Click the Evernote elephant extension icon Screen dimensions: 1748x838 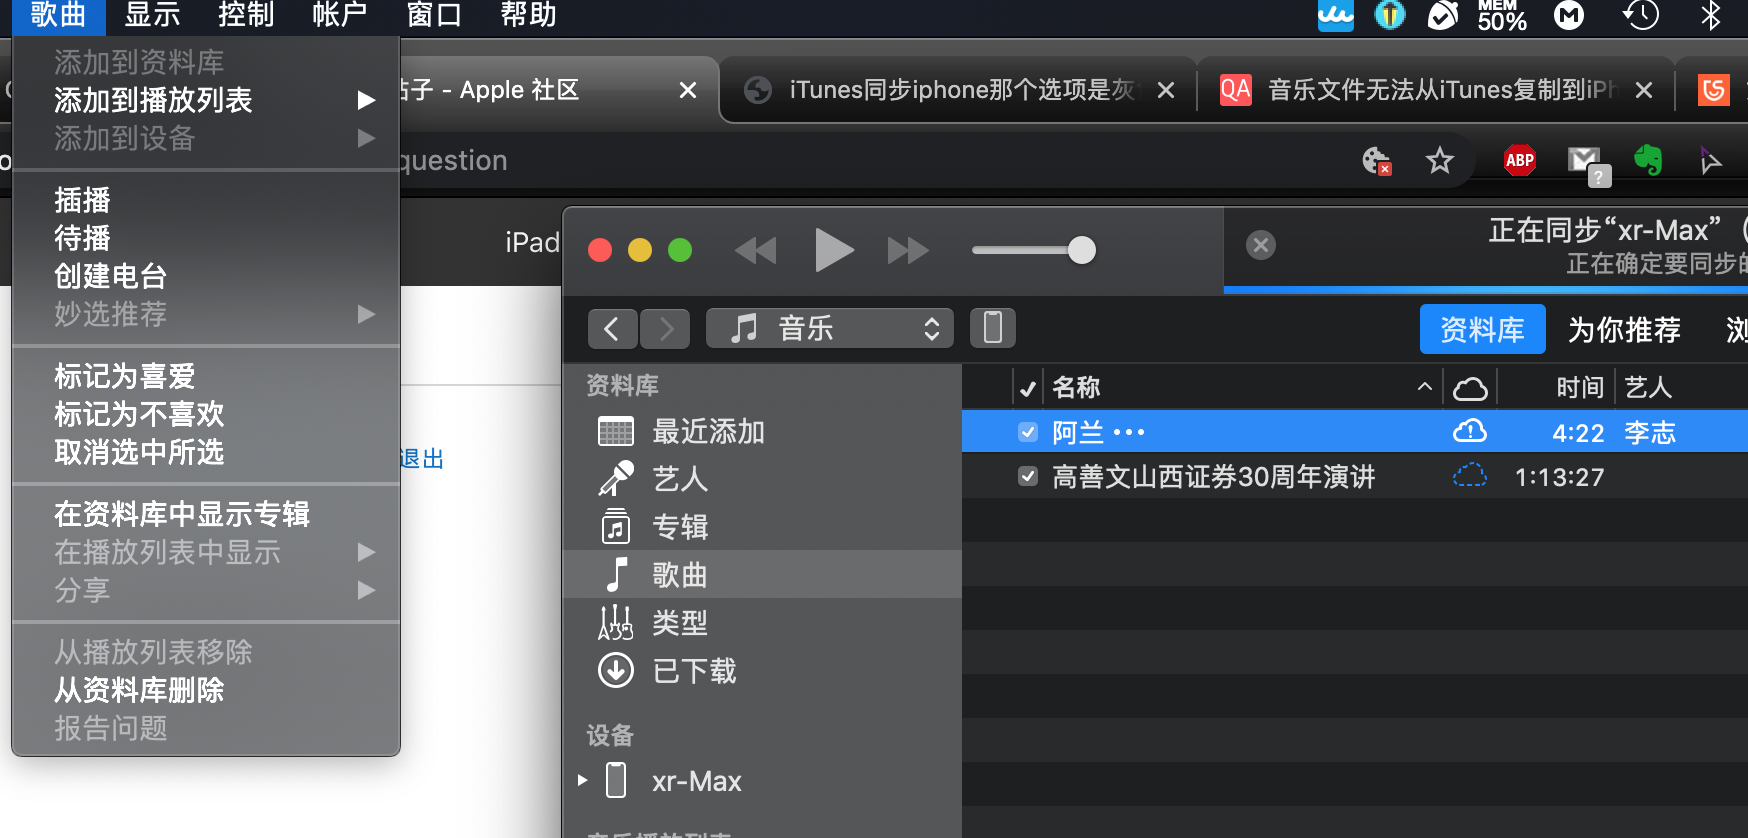(1647, 160)
